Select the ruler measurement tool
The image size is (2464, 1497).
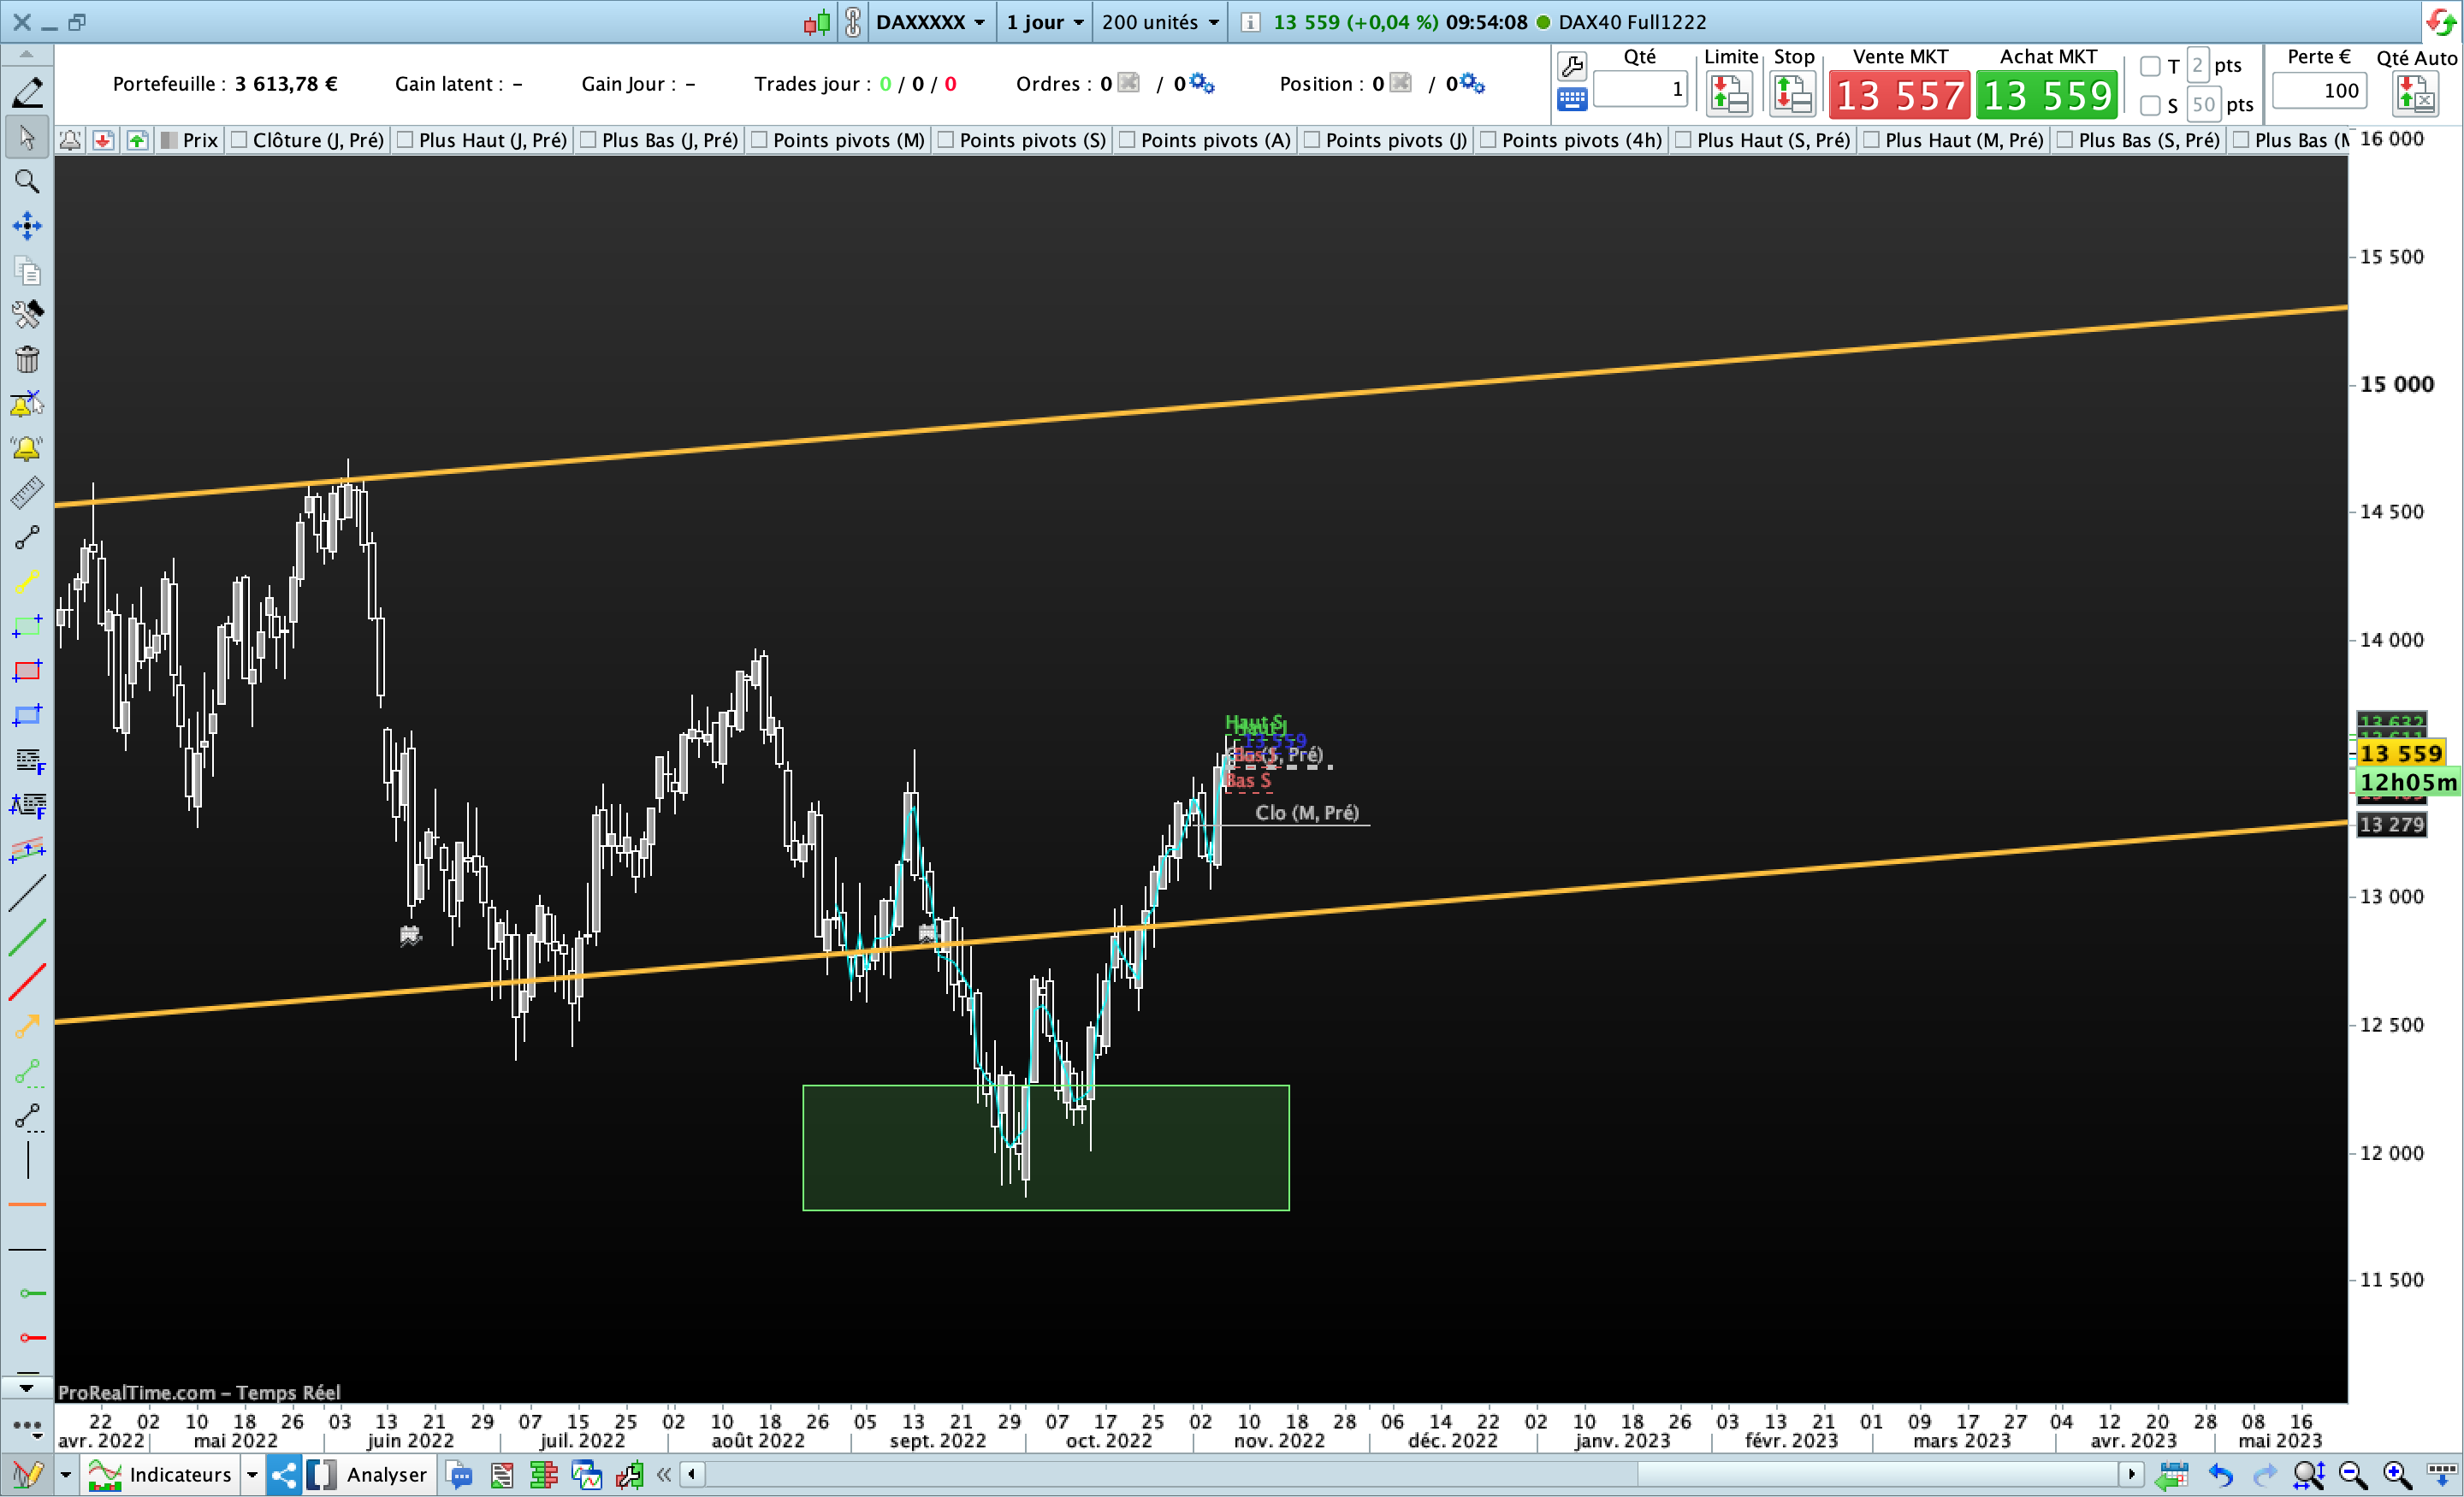point(27,493)
